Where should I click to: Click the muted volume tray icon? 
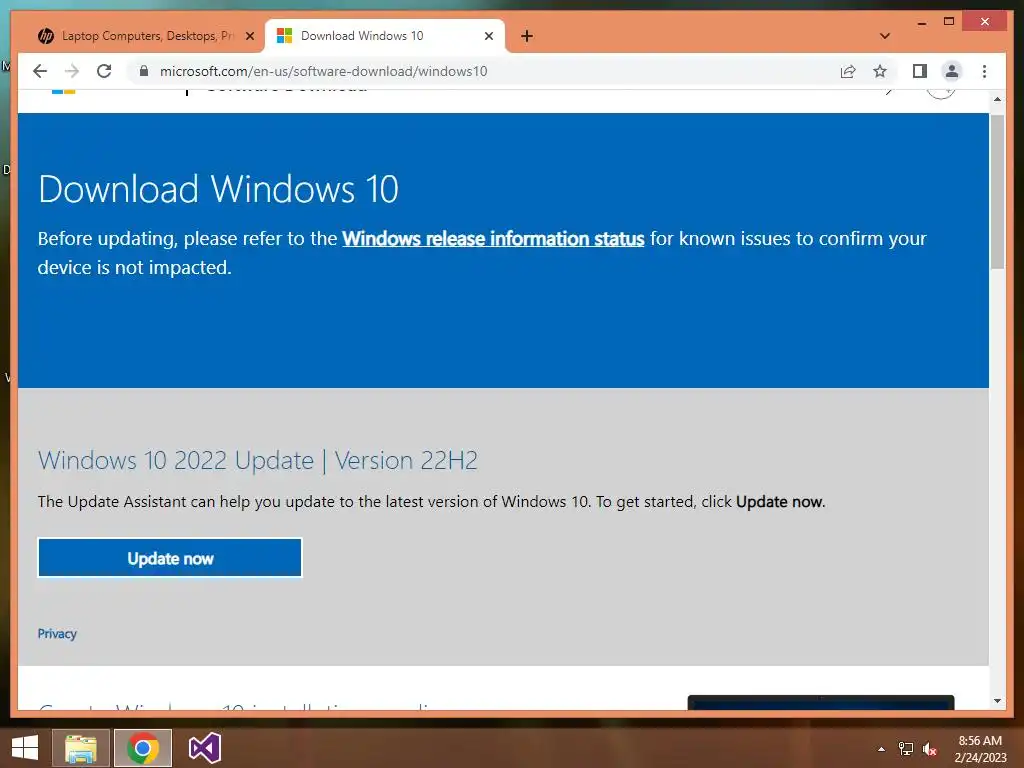[x=929, y=749]
